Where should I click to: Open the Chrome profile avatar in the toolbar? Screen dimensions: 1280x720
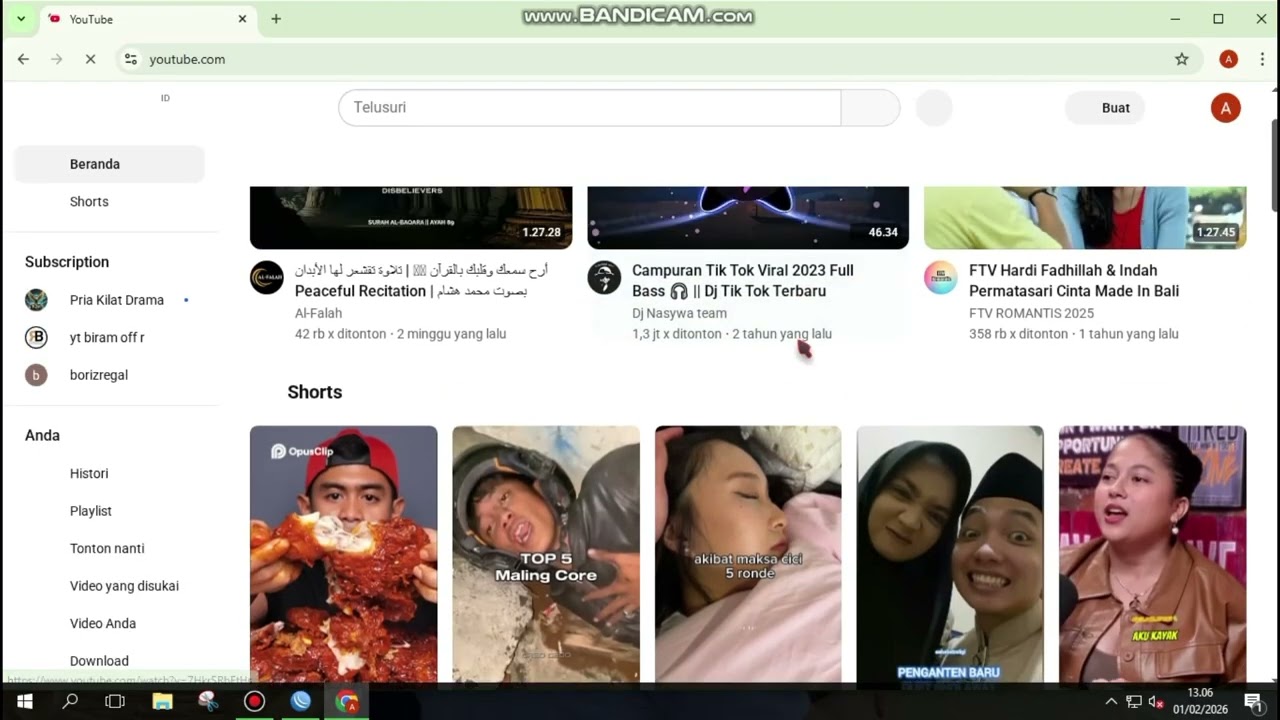1229,59
